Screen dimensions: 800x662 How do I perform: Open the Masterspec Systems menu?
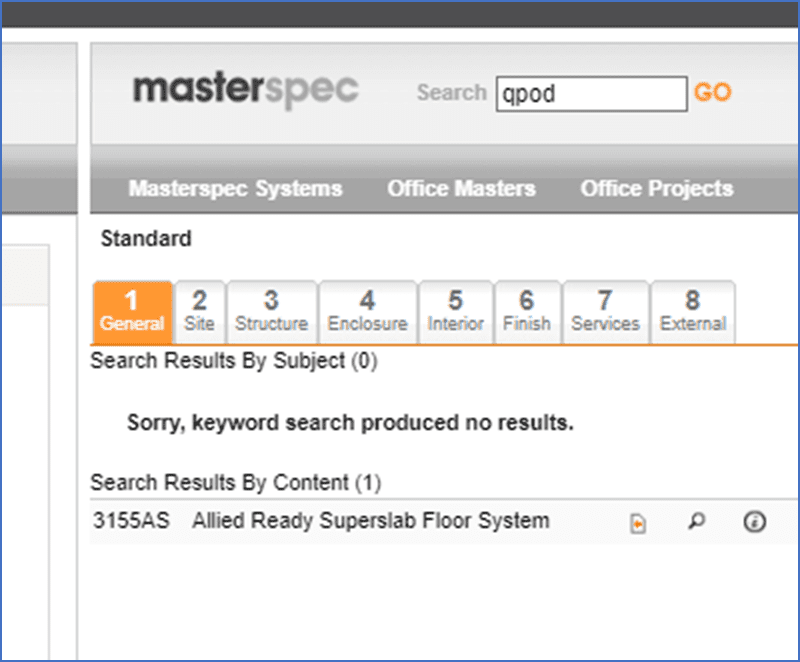235,189
